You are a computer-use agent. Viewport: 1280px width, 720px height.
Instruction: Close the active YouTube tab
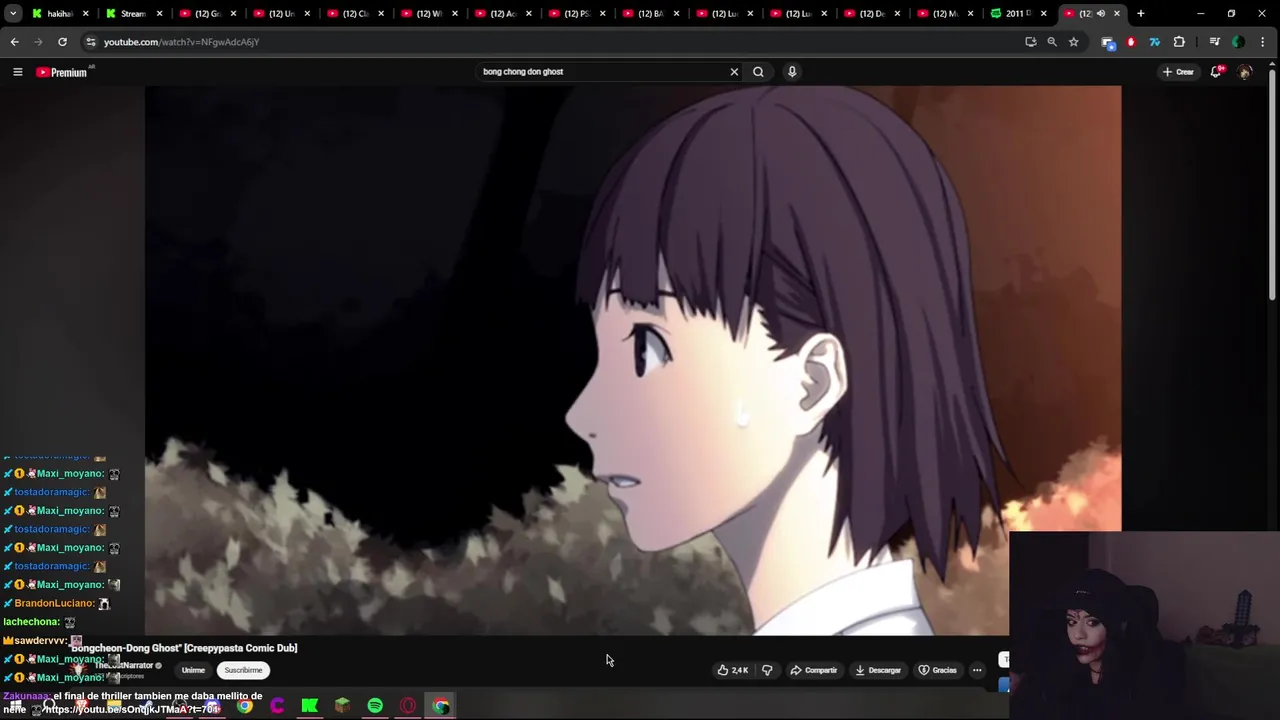[x=1117, y=14]
